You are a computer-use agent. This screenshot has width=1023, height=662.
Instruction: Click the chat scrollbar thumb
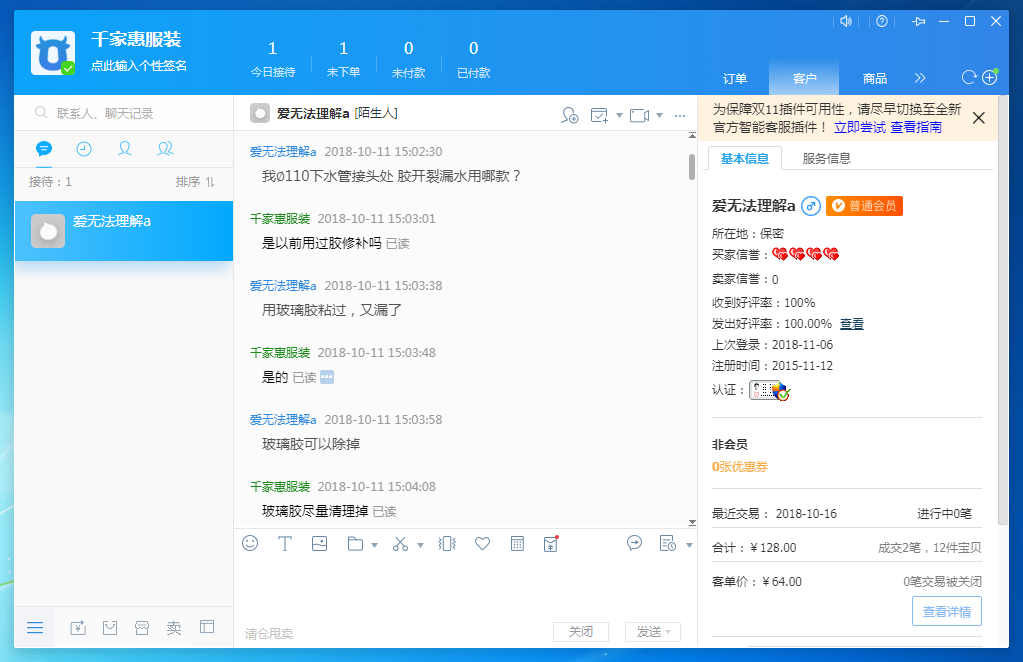[692, 166]
